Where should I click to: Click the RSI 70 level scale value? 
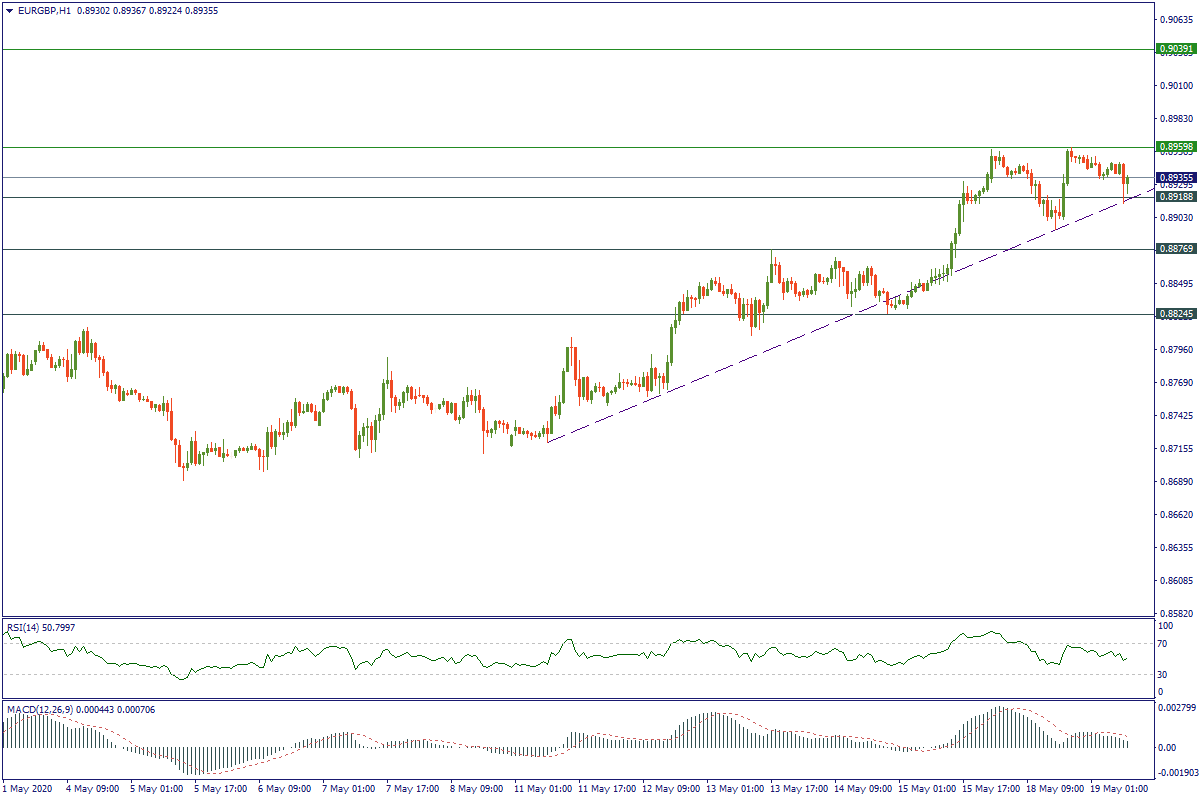pos(1163,644)
